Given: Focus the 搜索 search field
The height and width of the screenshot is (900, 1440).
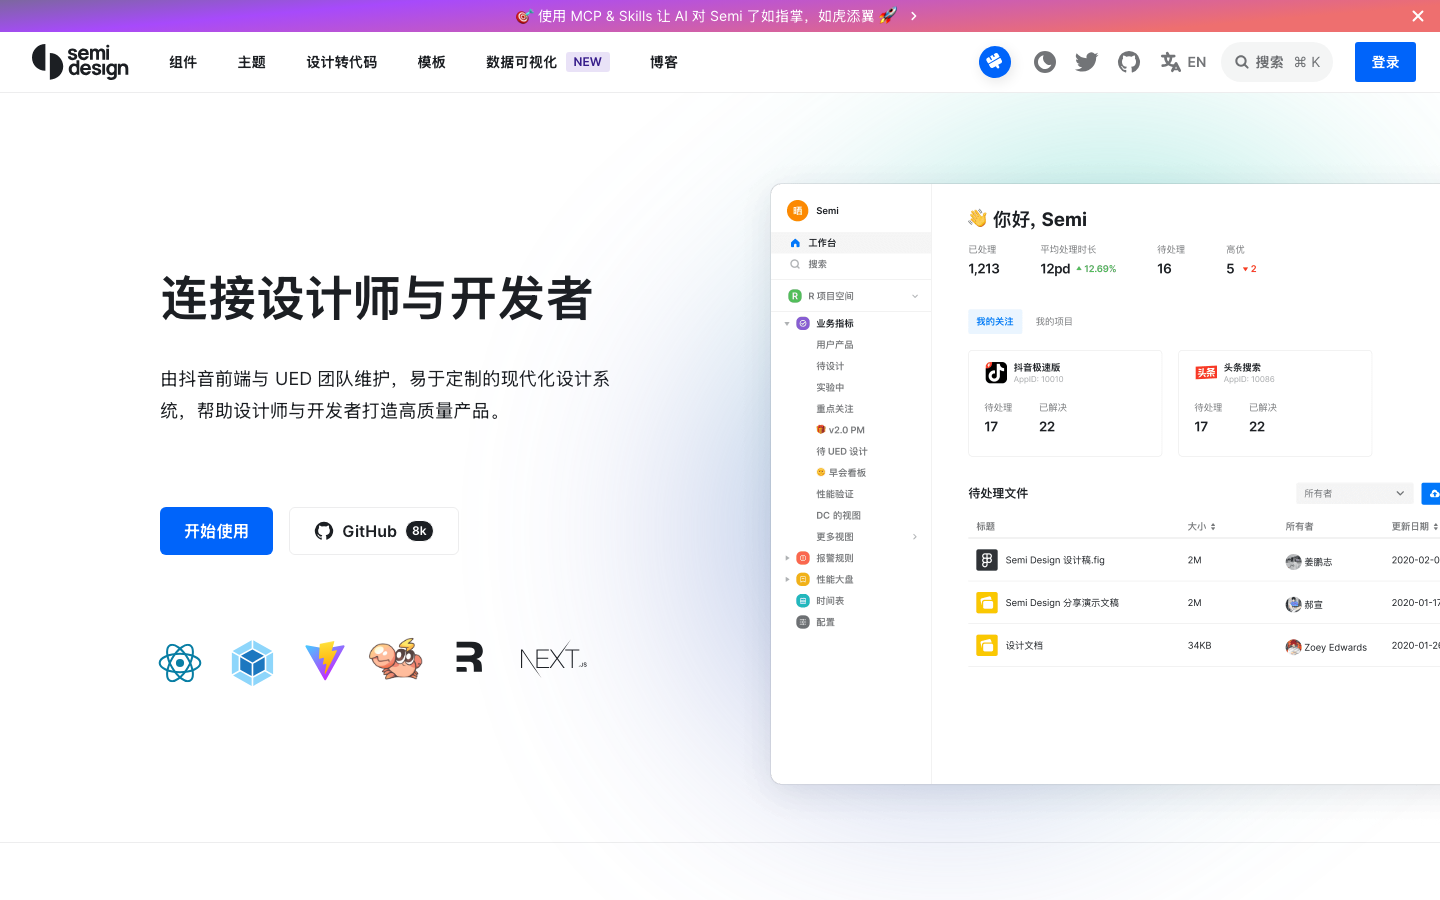Looking at the screenshot, I should point(1277,62).
